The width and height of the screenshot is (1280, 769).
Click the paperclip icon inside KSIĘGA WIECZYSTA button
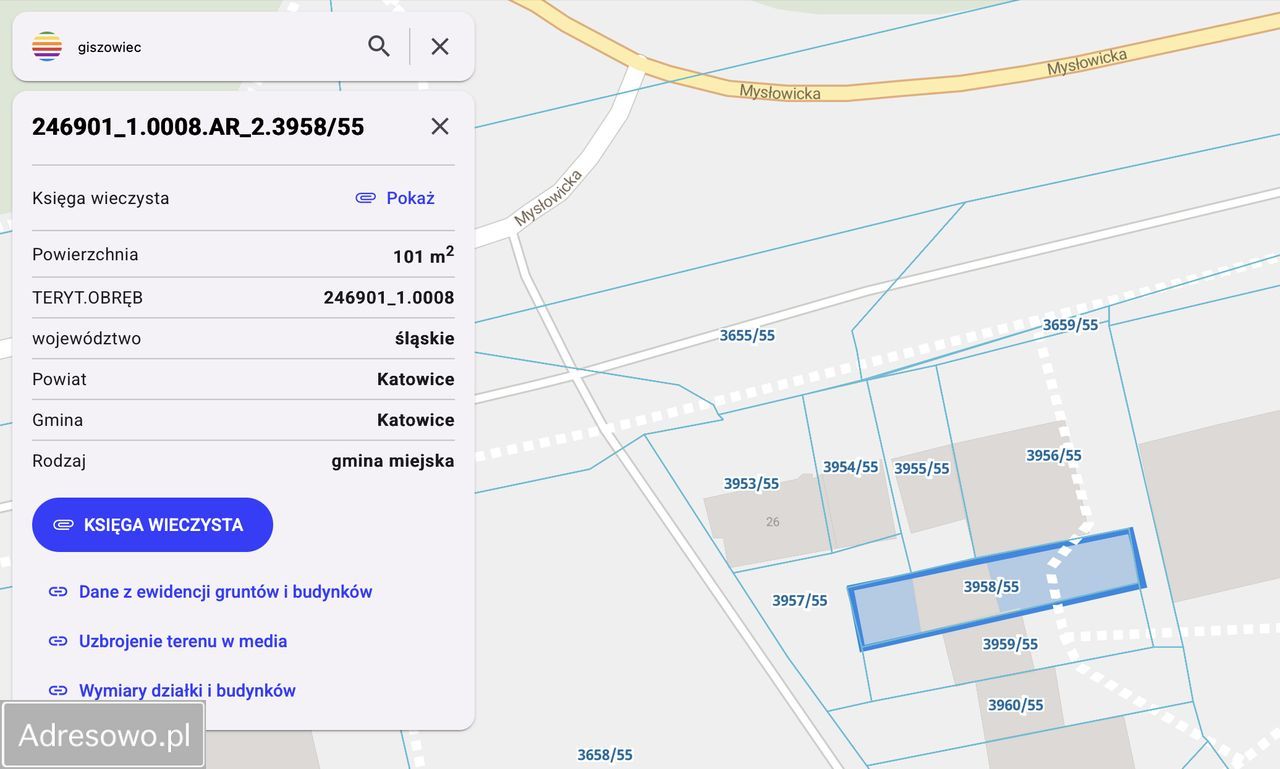click(x=62, y=524)
